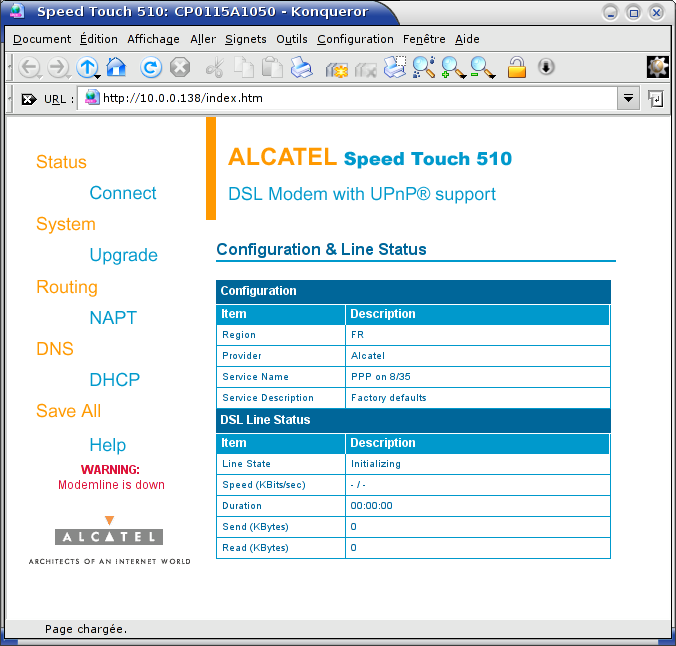Print the page with the printer icon

pos(301,67)
